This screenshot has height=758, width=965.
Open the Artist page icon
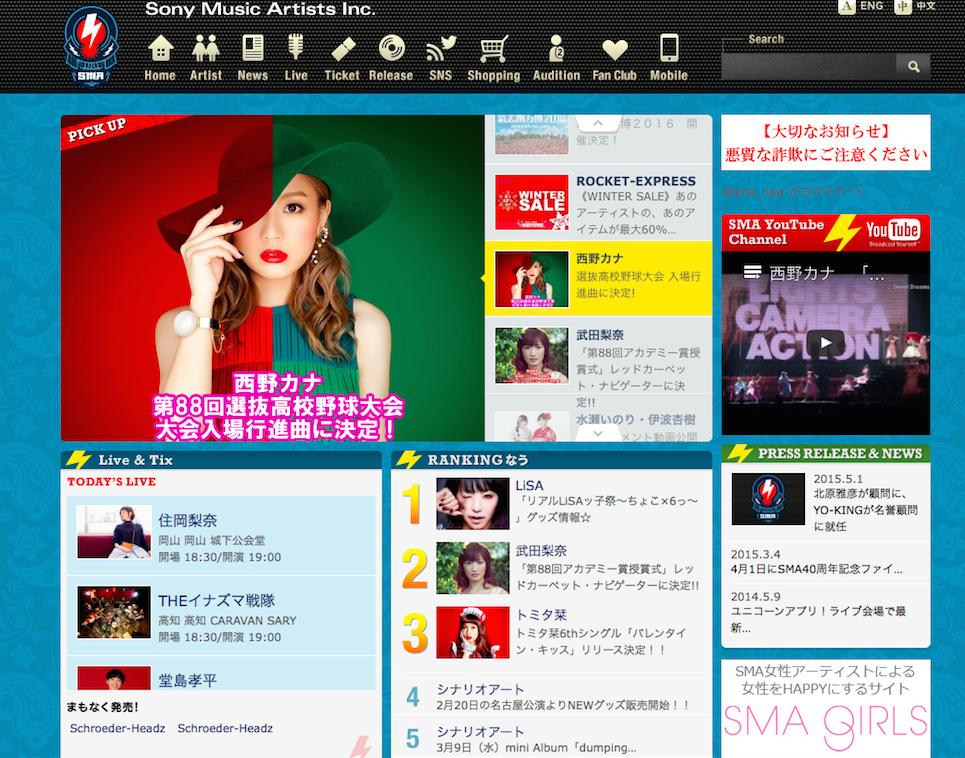pos(206,49)
